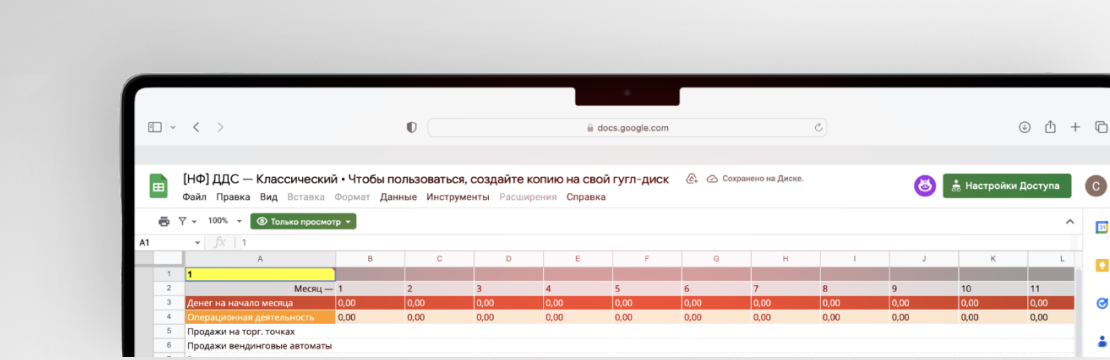Viewport: 1110px width, 360px height.
Task: Click the Денег на начало месяца cell
Action: click(260, 303)
